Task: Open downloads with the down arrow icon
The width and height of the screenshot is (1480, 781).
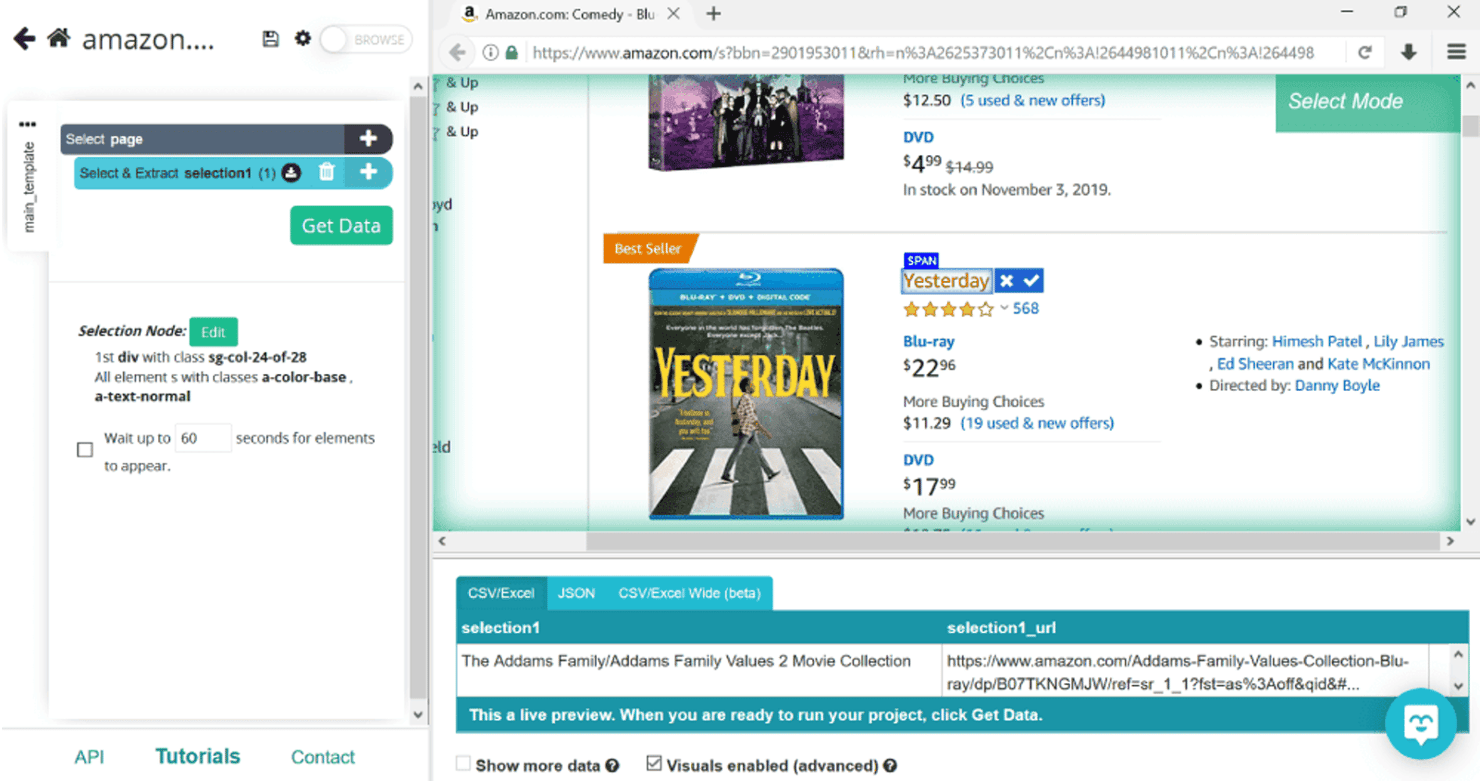Action: (x=1409, y=53)
